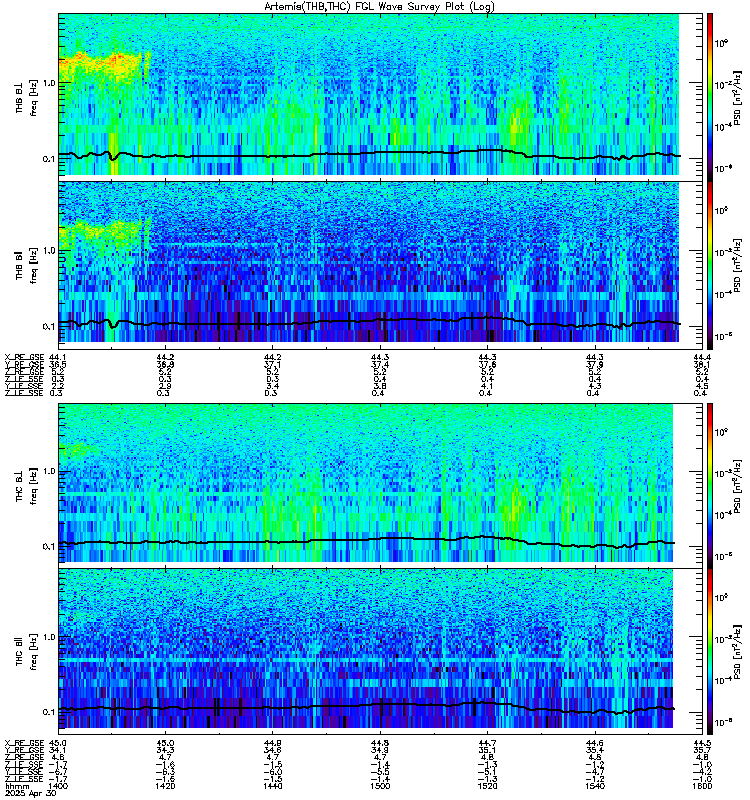Viewport: 750px width, 800px height.
Task: Click the '2025 Apr 30' date label
Action: coord(30,793)
